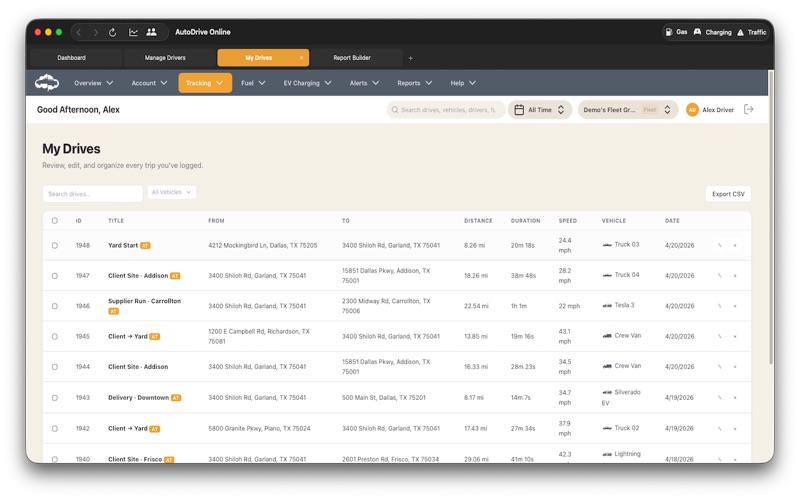The image size is (800, 500).
Task: Reload the page with the refresh icon
Action: click(112, 32)
